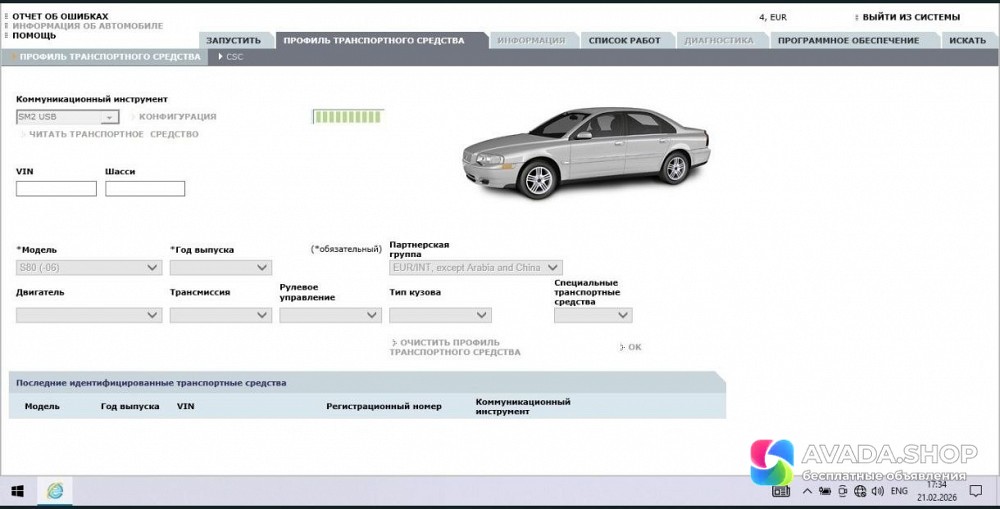Show hidden tray icons chevron
This screenshot has height=509, width=1000.
click(808, 492)
